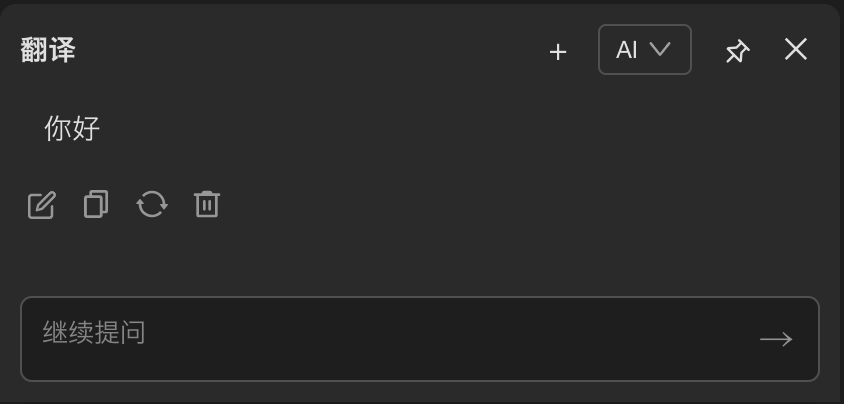The image size is (844, 404).
Task: Regenerate the translation response
Action: [x=152, y=204]
